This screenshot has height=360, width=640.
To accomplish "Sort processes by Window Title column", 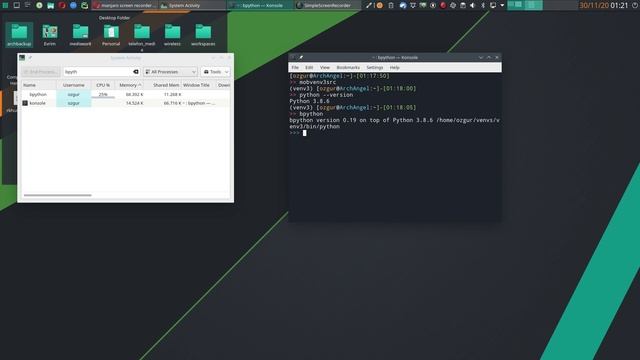I will (198, 85).
